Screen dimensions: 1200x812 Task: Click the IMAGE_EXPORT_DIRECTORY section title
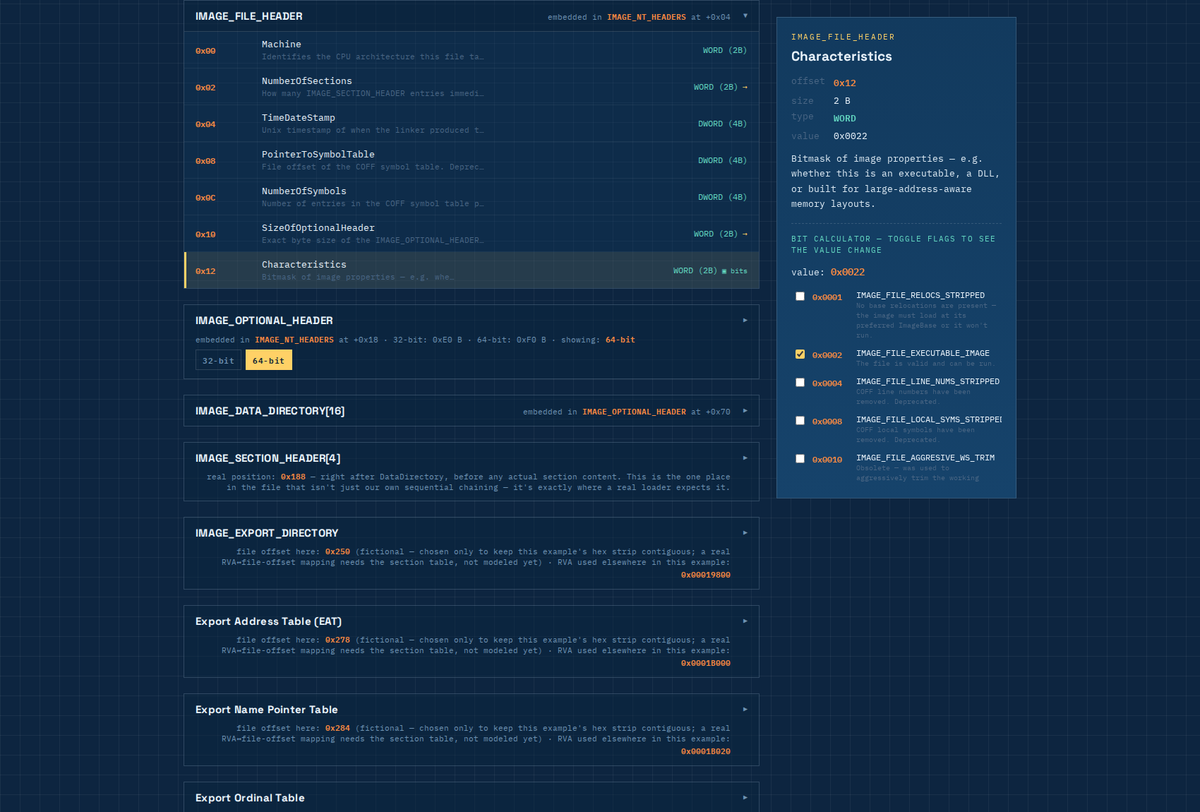pos(267,533)
